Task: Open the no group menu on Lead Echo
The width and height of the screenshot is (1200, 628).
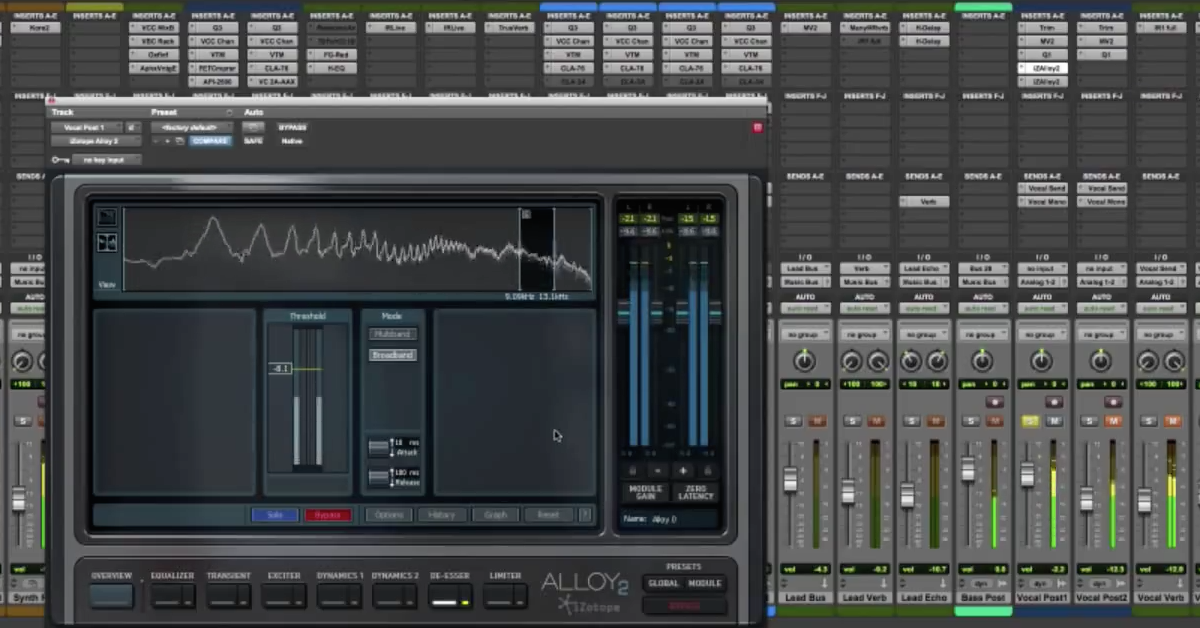Action: [x=924, y=334]
